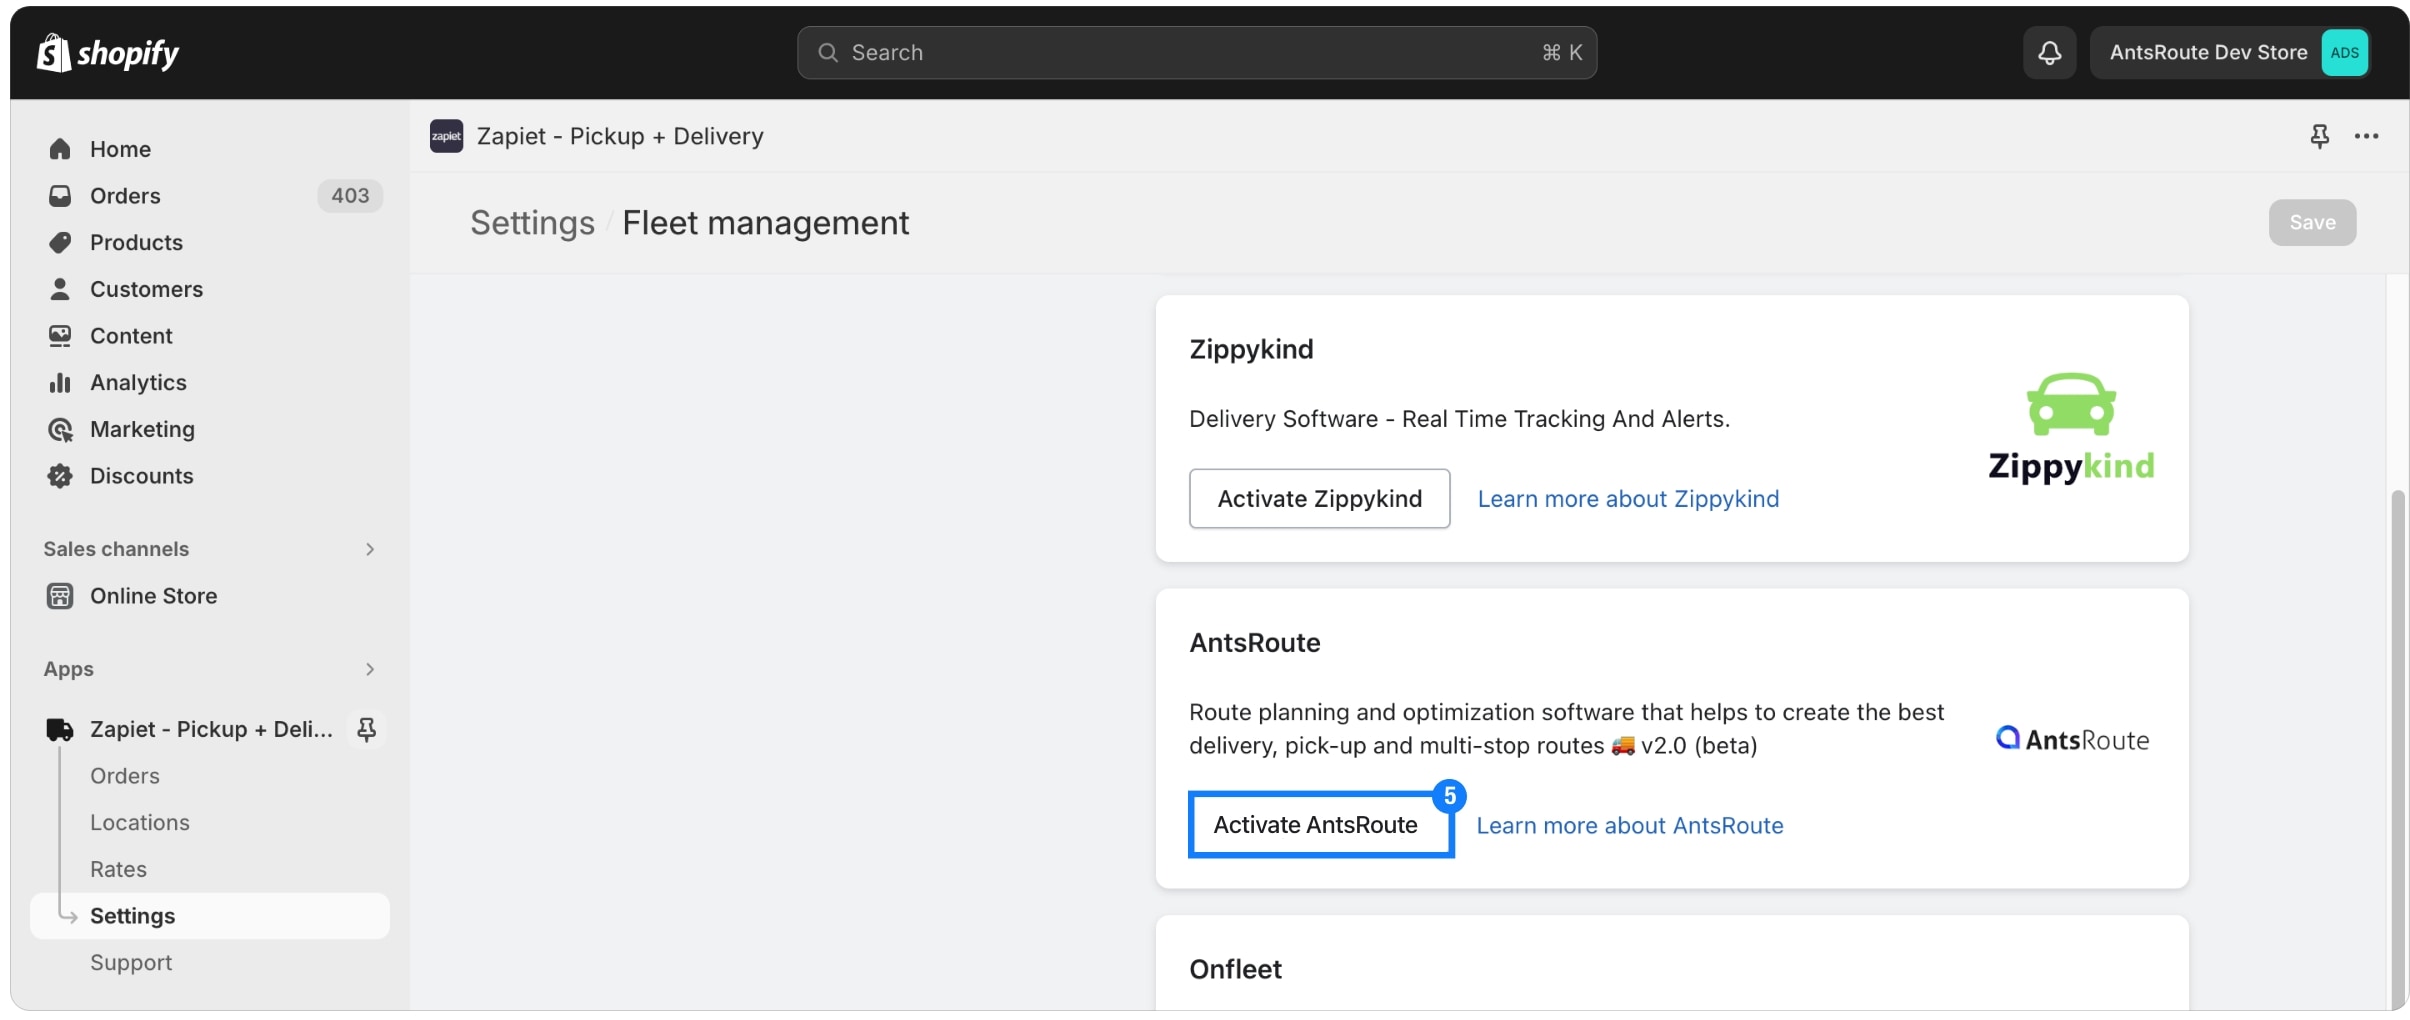Expand the Apps section
The width and height of the screenshot is (2410, 1020).
(369, 669)
